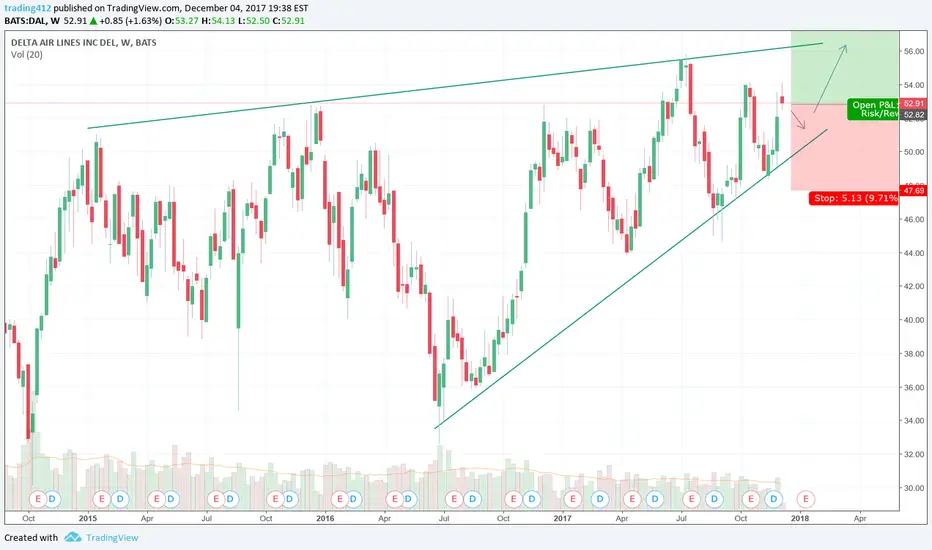Select the red 52.91 current price tag
Viewport: 932px width, 550px height.
(913, 103)
